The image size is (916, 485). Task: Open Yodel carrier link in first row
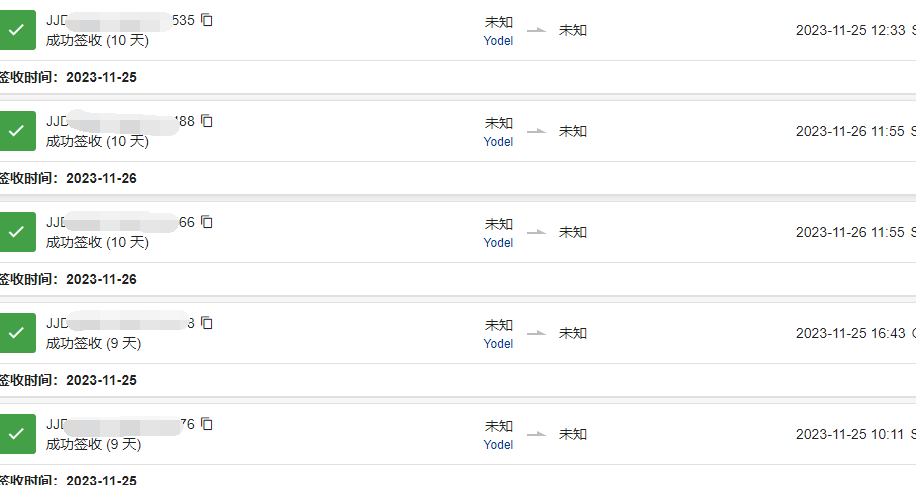point(498,41)
